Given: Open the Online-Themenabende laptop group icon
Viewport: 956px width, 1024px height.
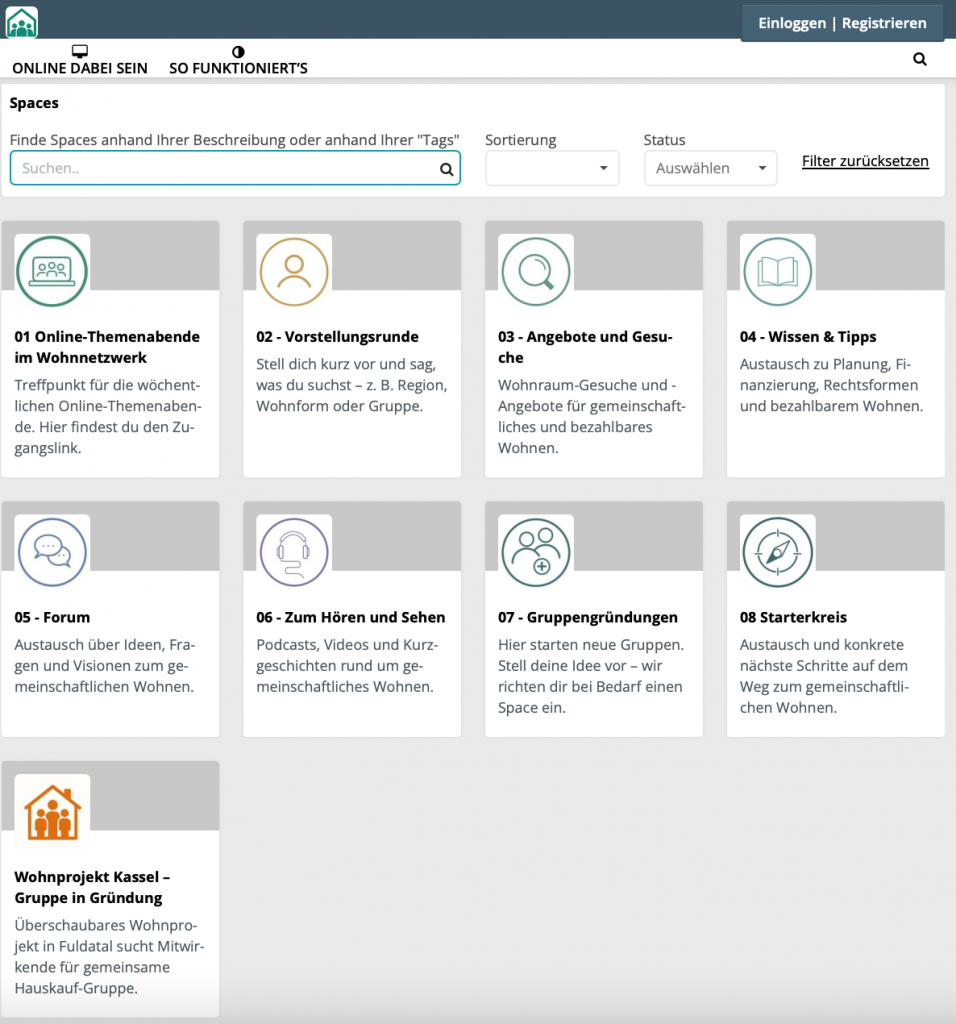Looking at the screenshot, I should click(52, 271).
